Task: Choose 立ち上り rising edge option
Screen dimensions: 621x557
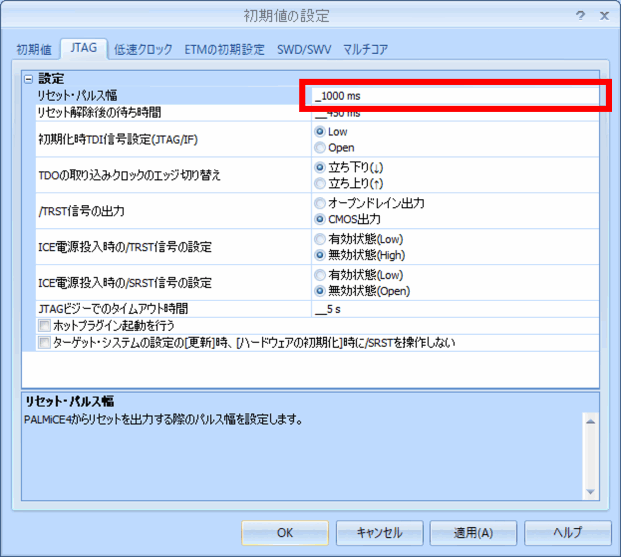Action: pyautogui.click(x=321, y=183)
